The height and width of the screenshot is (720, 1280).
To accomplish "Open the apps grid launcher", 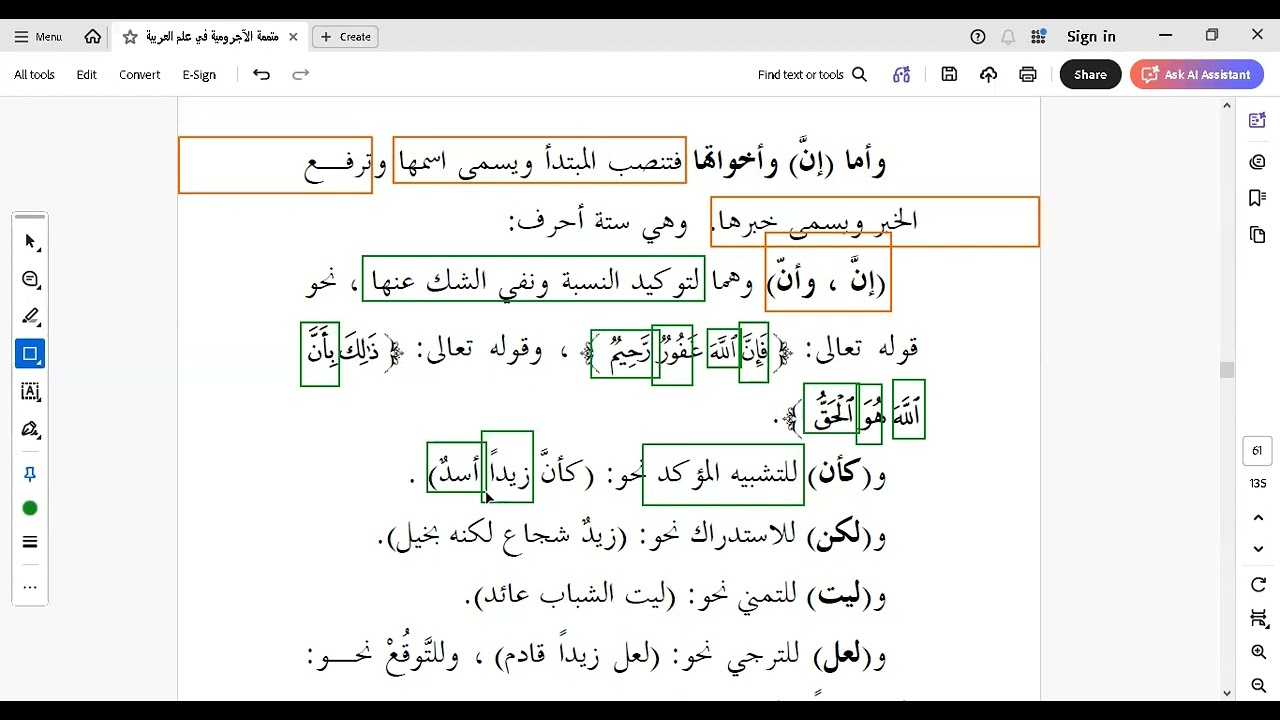I will [1038, 37].
